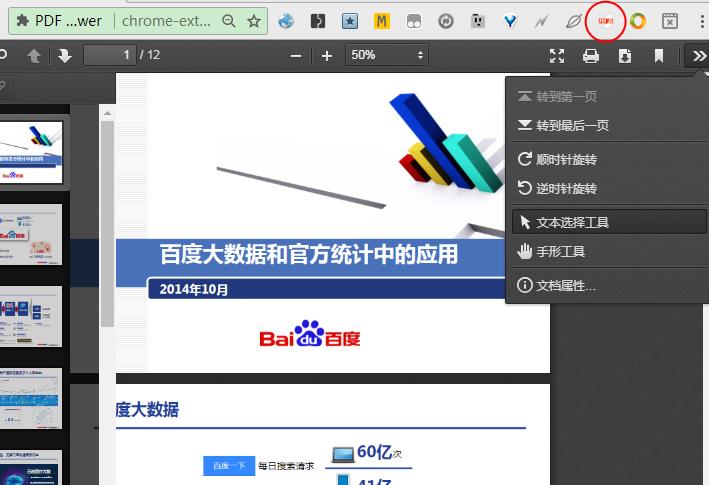Click the zoom magnifier icon in address bar

(x=229, y=21)
